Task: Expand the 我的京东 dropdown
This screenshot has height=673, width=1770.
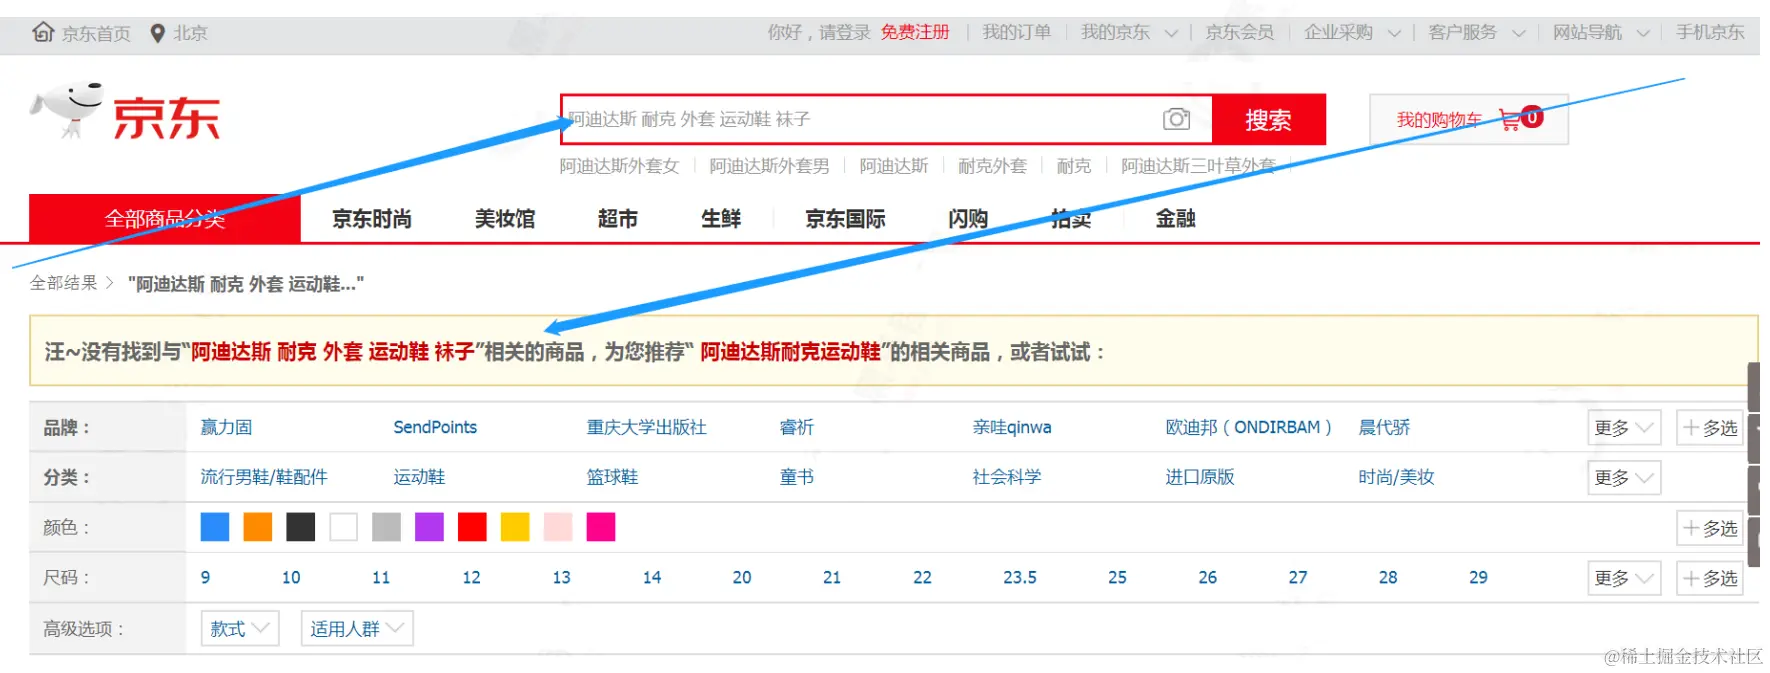Action: coord(1129,32)
